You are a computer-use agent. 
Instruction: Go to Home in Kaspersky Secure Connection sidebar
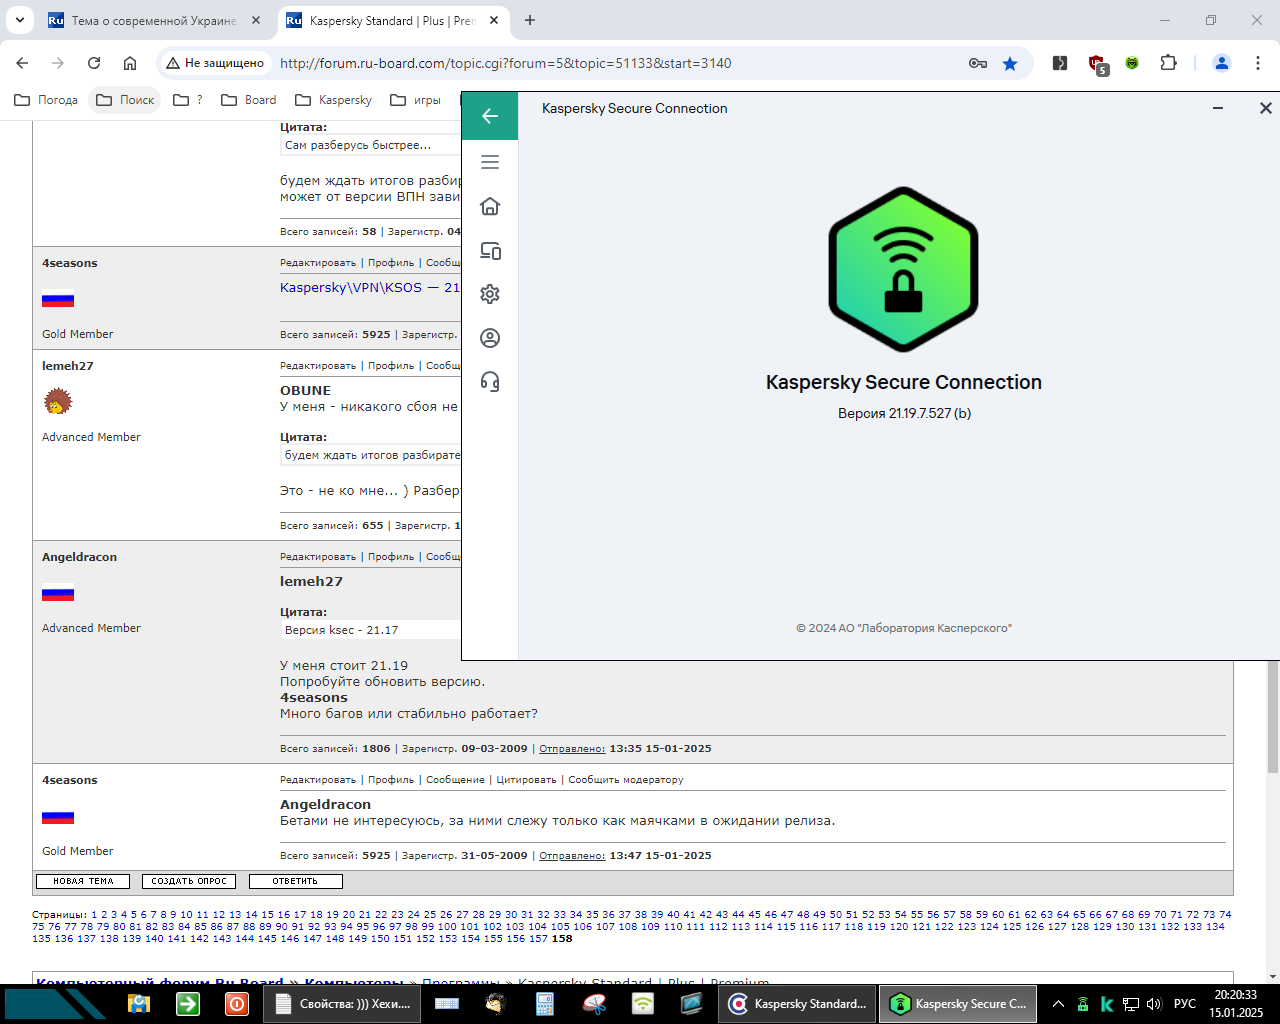tap(490, 206)
